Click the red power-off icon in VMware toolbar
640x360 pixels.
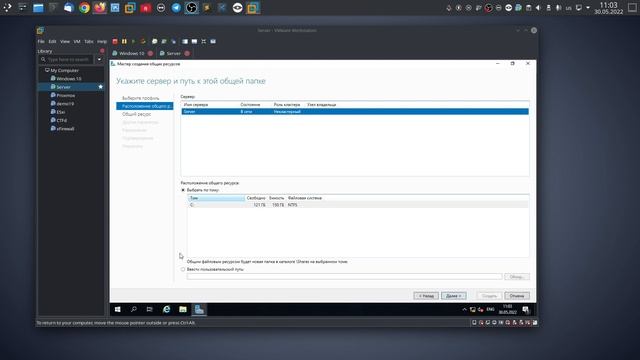[115, 42]
